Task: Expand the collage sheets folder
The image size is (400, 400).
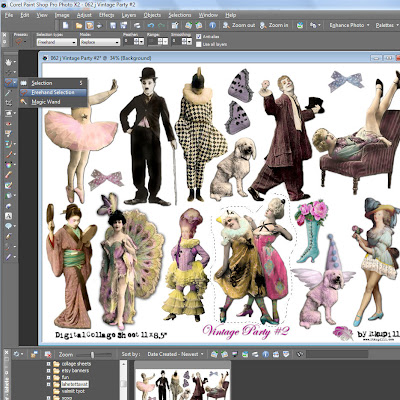Action: pyautogui.click(x=48, y=364)
